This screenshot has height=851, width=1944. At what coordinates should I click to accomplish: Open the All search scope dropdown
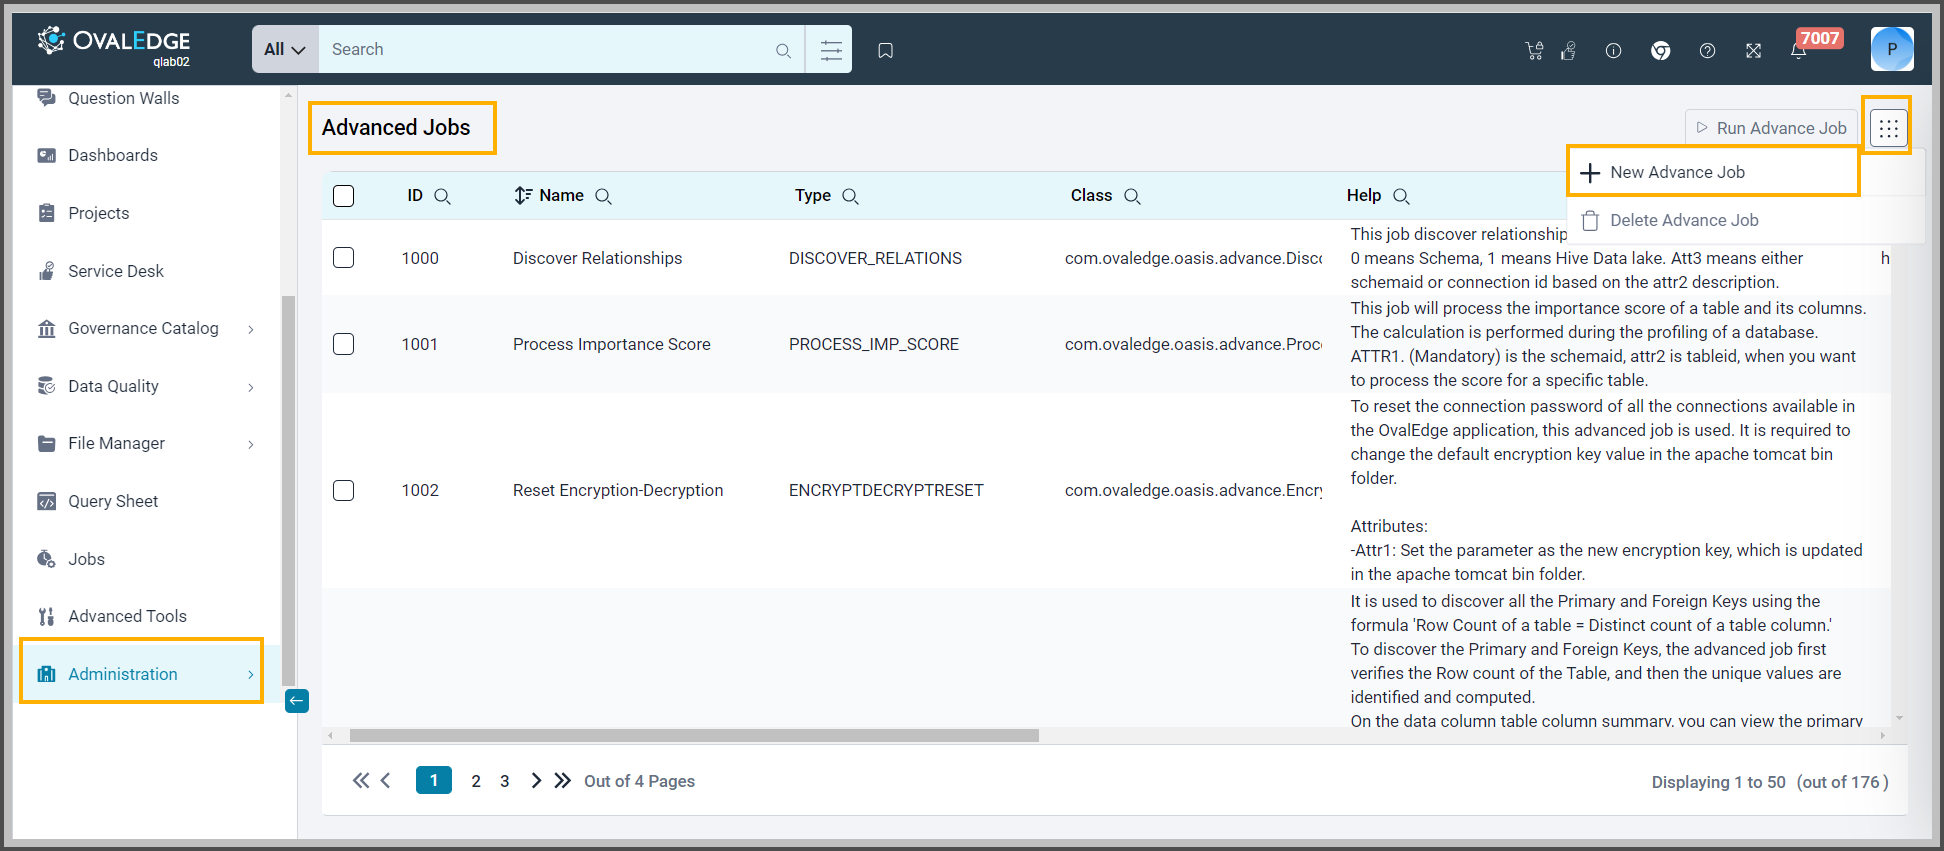(285, 50)
